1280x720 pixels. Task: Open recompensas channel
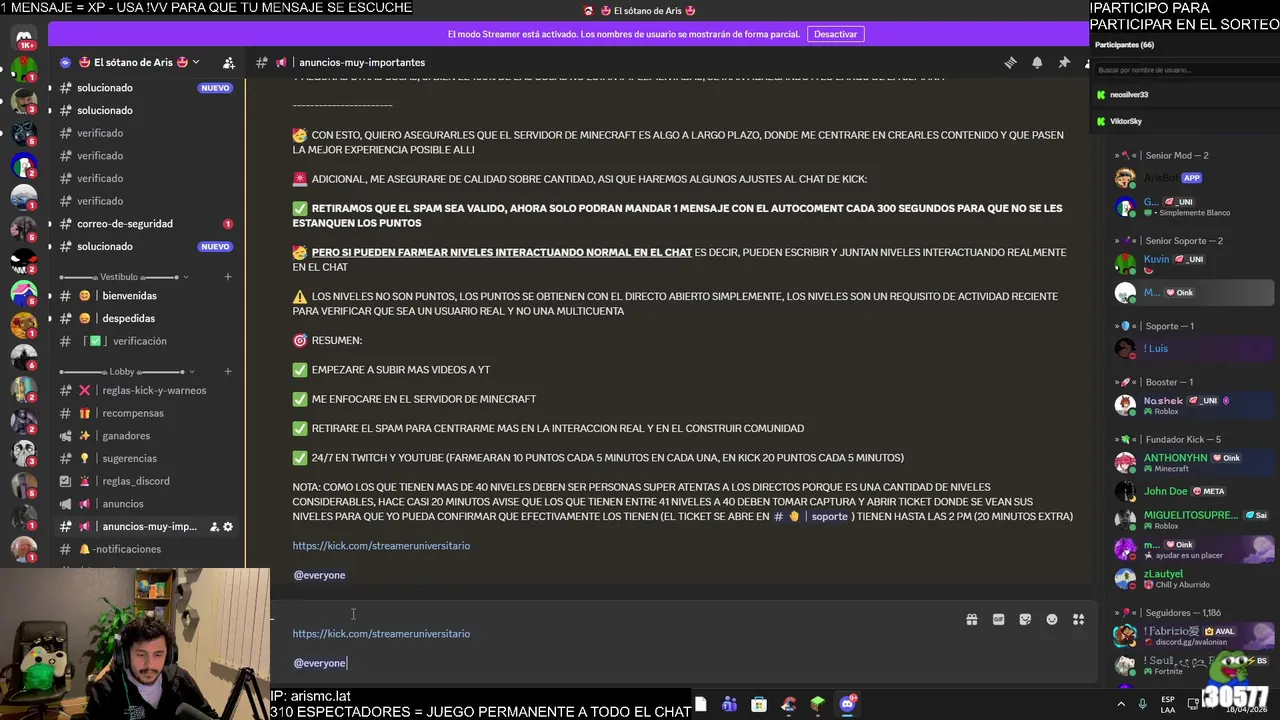(146, 413)
